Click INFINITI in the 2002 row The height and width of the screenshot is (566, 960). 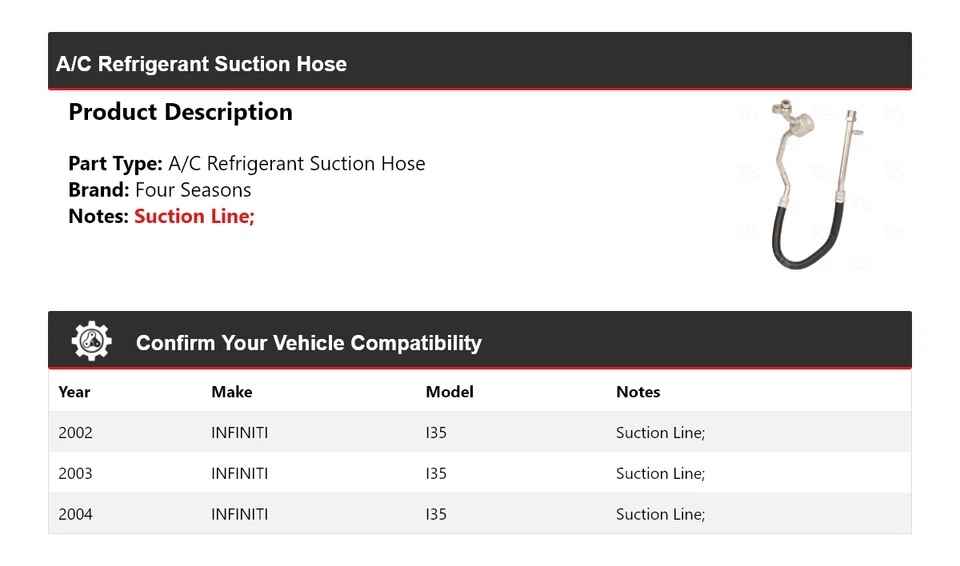[x=239, y=433]
